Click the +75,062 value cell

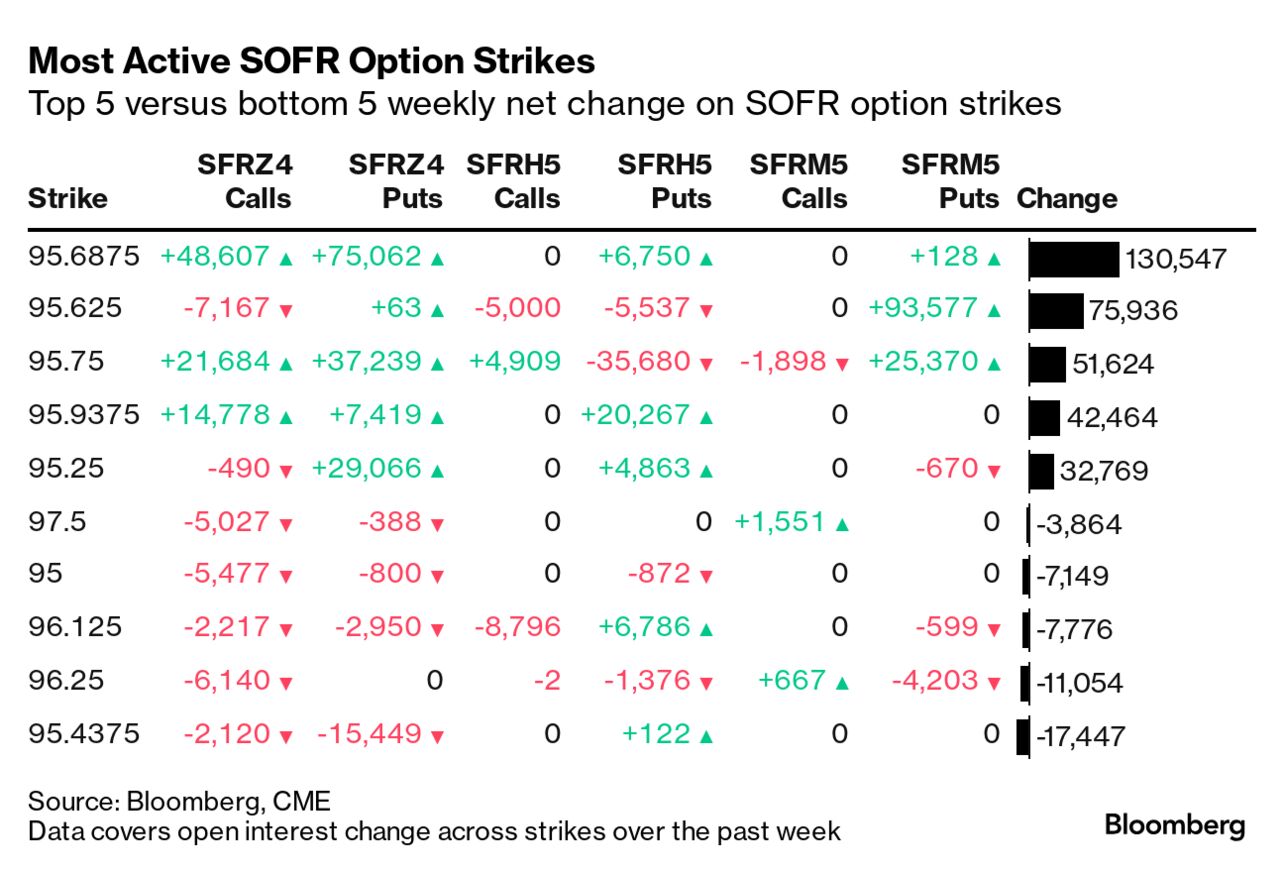(x=366, y=257)
